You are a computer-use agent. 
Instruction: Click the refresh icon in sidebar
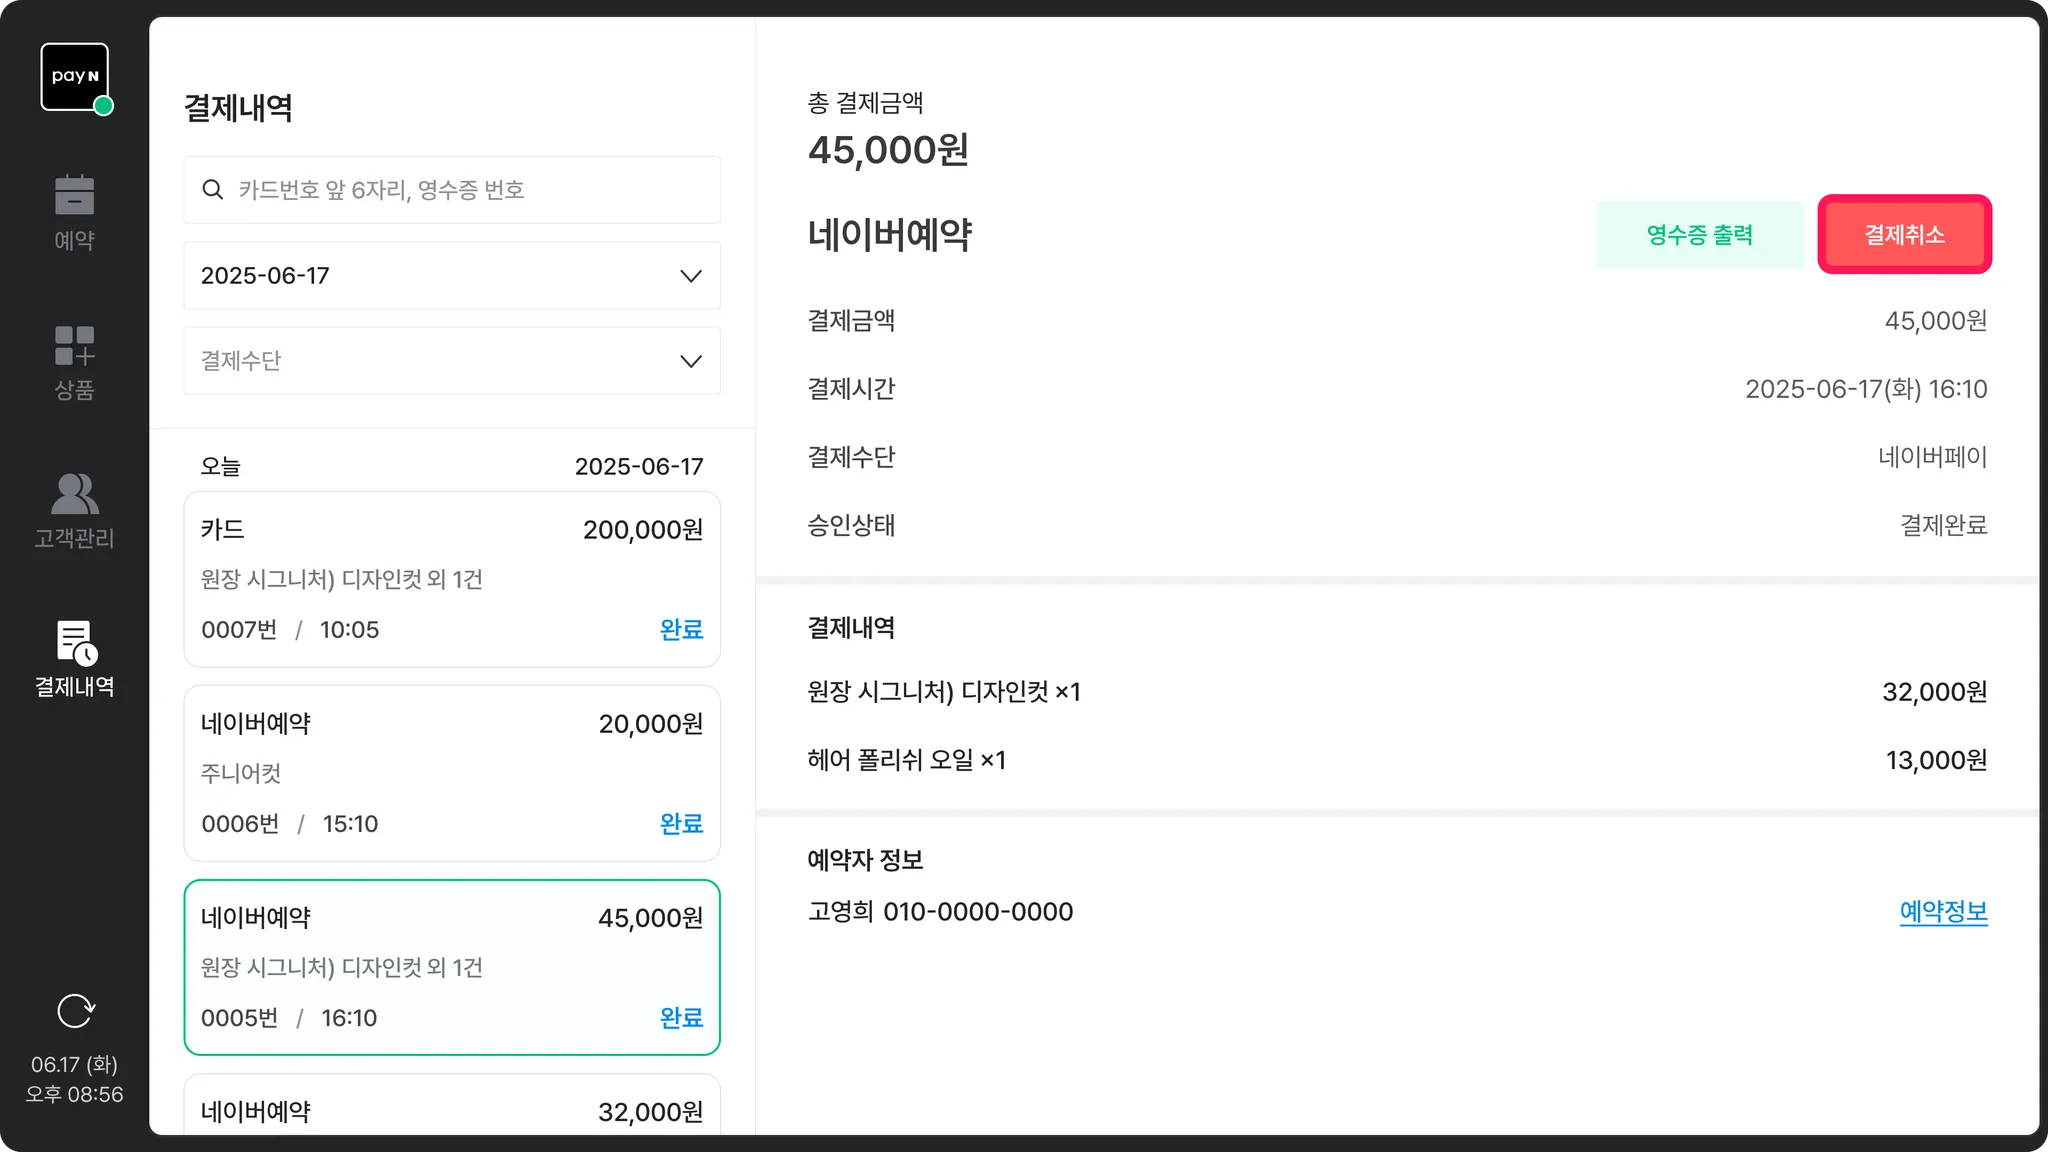[x=75, y=1011]
